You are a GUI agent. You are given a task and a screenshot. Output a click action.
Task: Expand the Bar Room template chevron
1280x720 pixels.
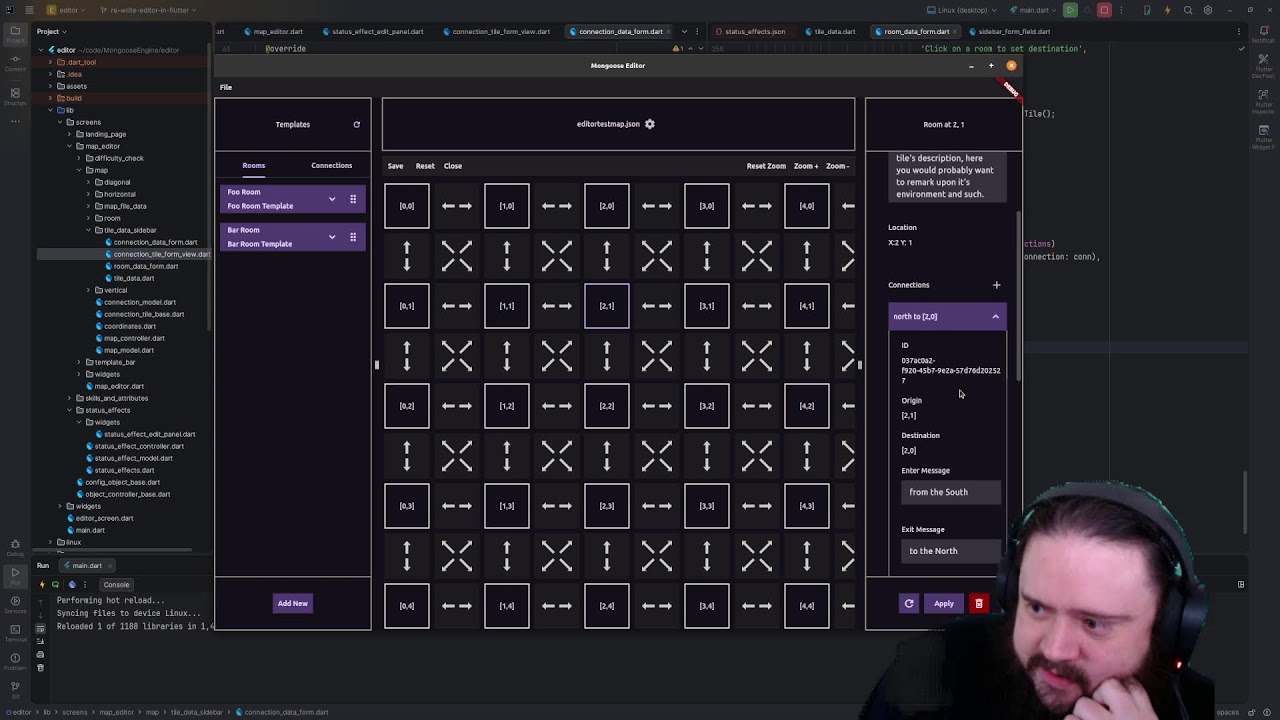coord(332,237)
